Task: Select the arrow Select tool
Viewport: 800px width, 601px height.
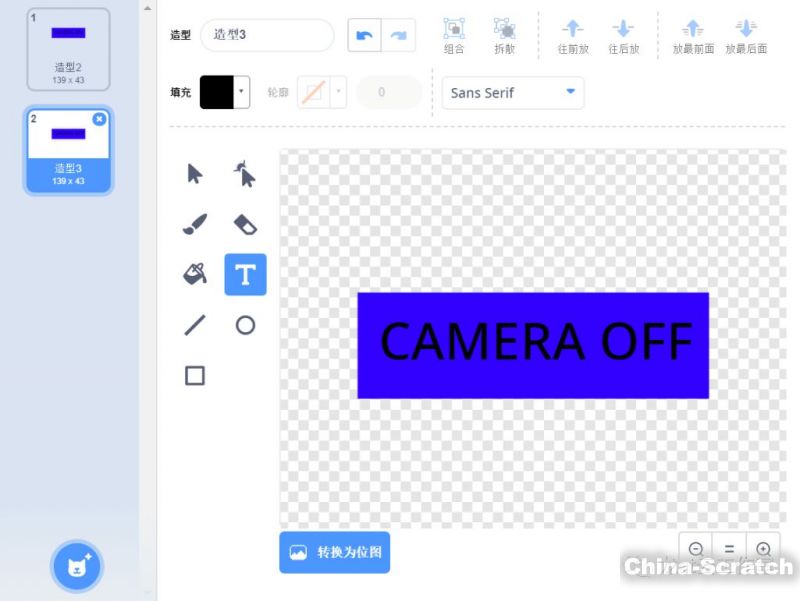Action: tap(195, 174)
